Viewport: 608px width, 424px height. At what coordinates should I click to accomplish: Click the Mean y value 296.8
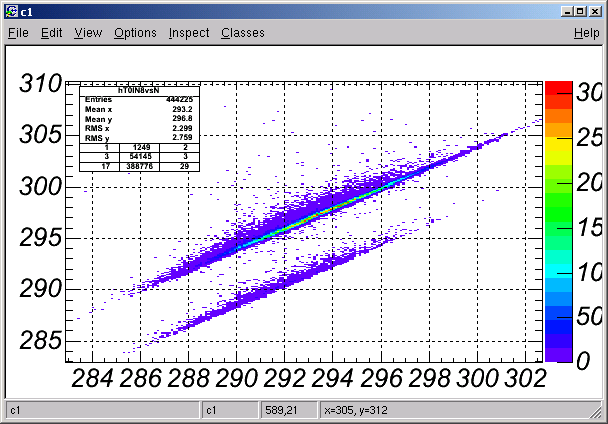(x=182, y=119)
